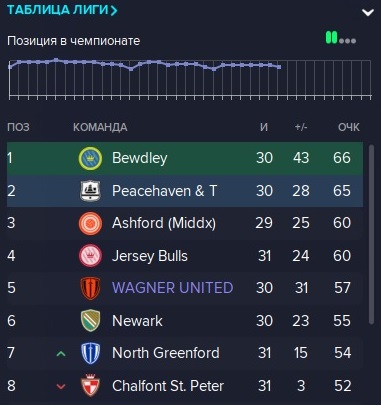This screenshot has height=405, width=381.
Task: Click the Peacehaven & T club crest
Action: tap(90, 191)
